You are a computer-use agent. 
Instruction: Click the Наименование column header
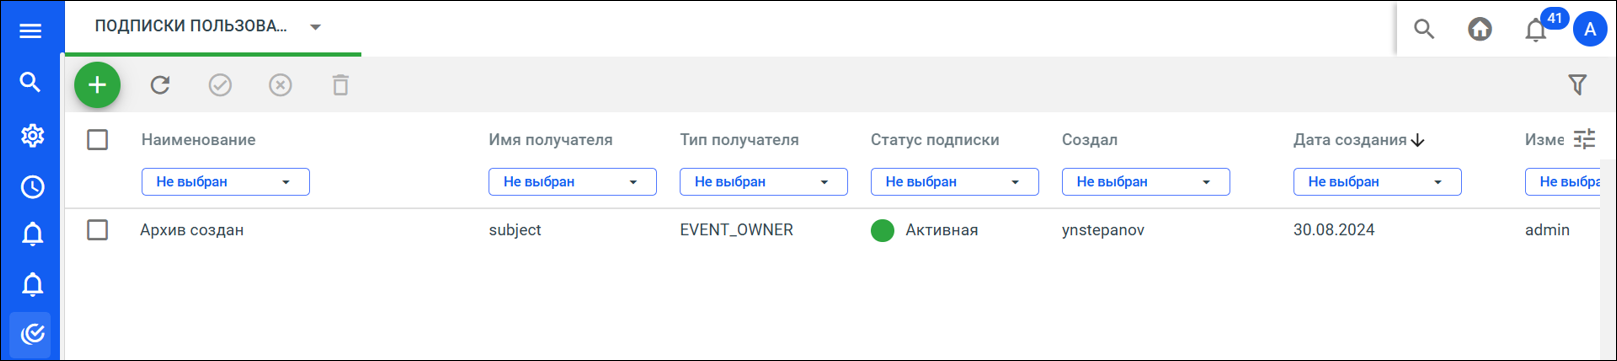[198, 140]
